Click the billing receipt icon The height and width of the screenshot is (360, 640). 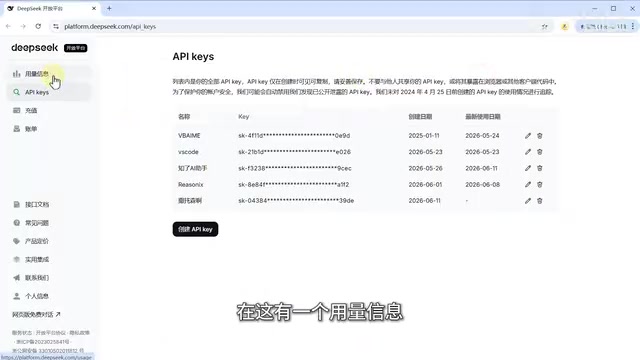click(16, 129)
